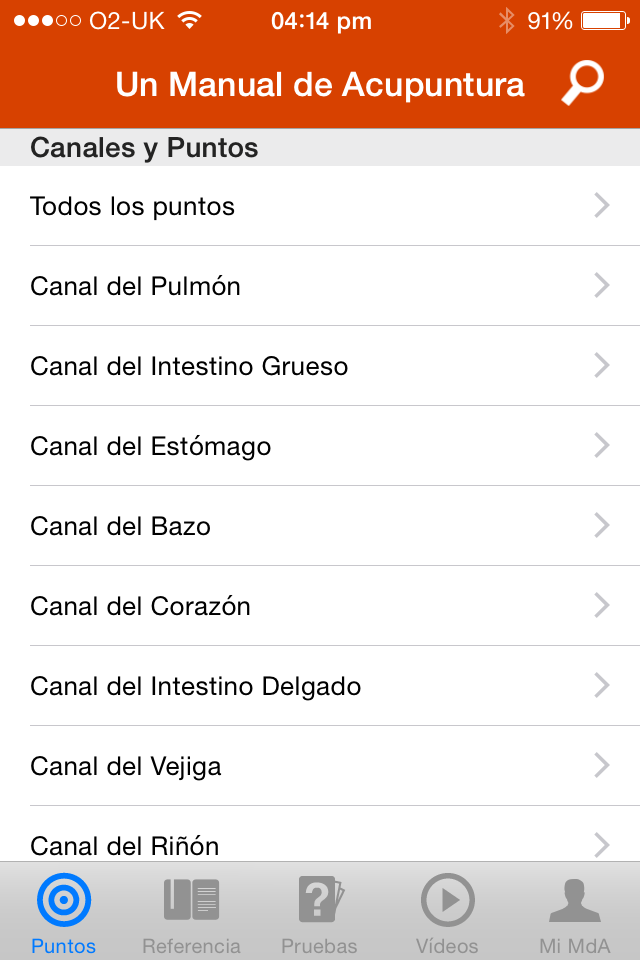This screenshot has width=640, height=960.
Task: Open Canal del Corazón entry
Action: tap(320, 606)
